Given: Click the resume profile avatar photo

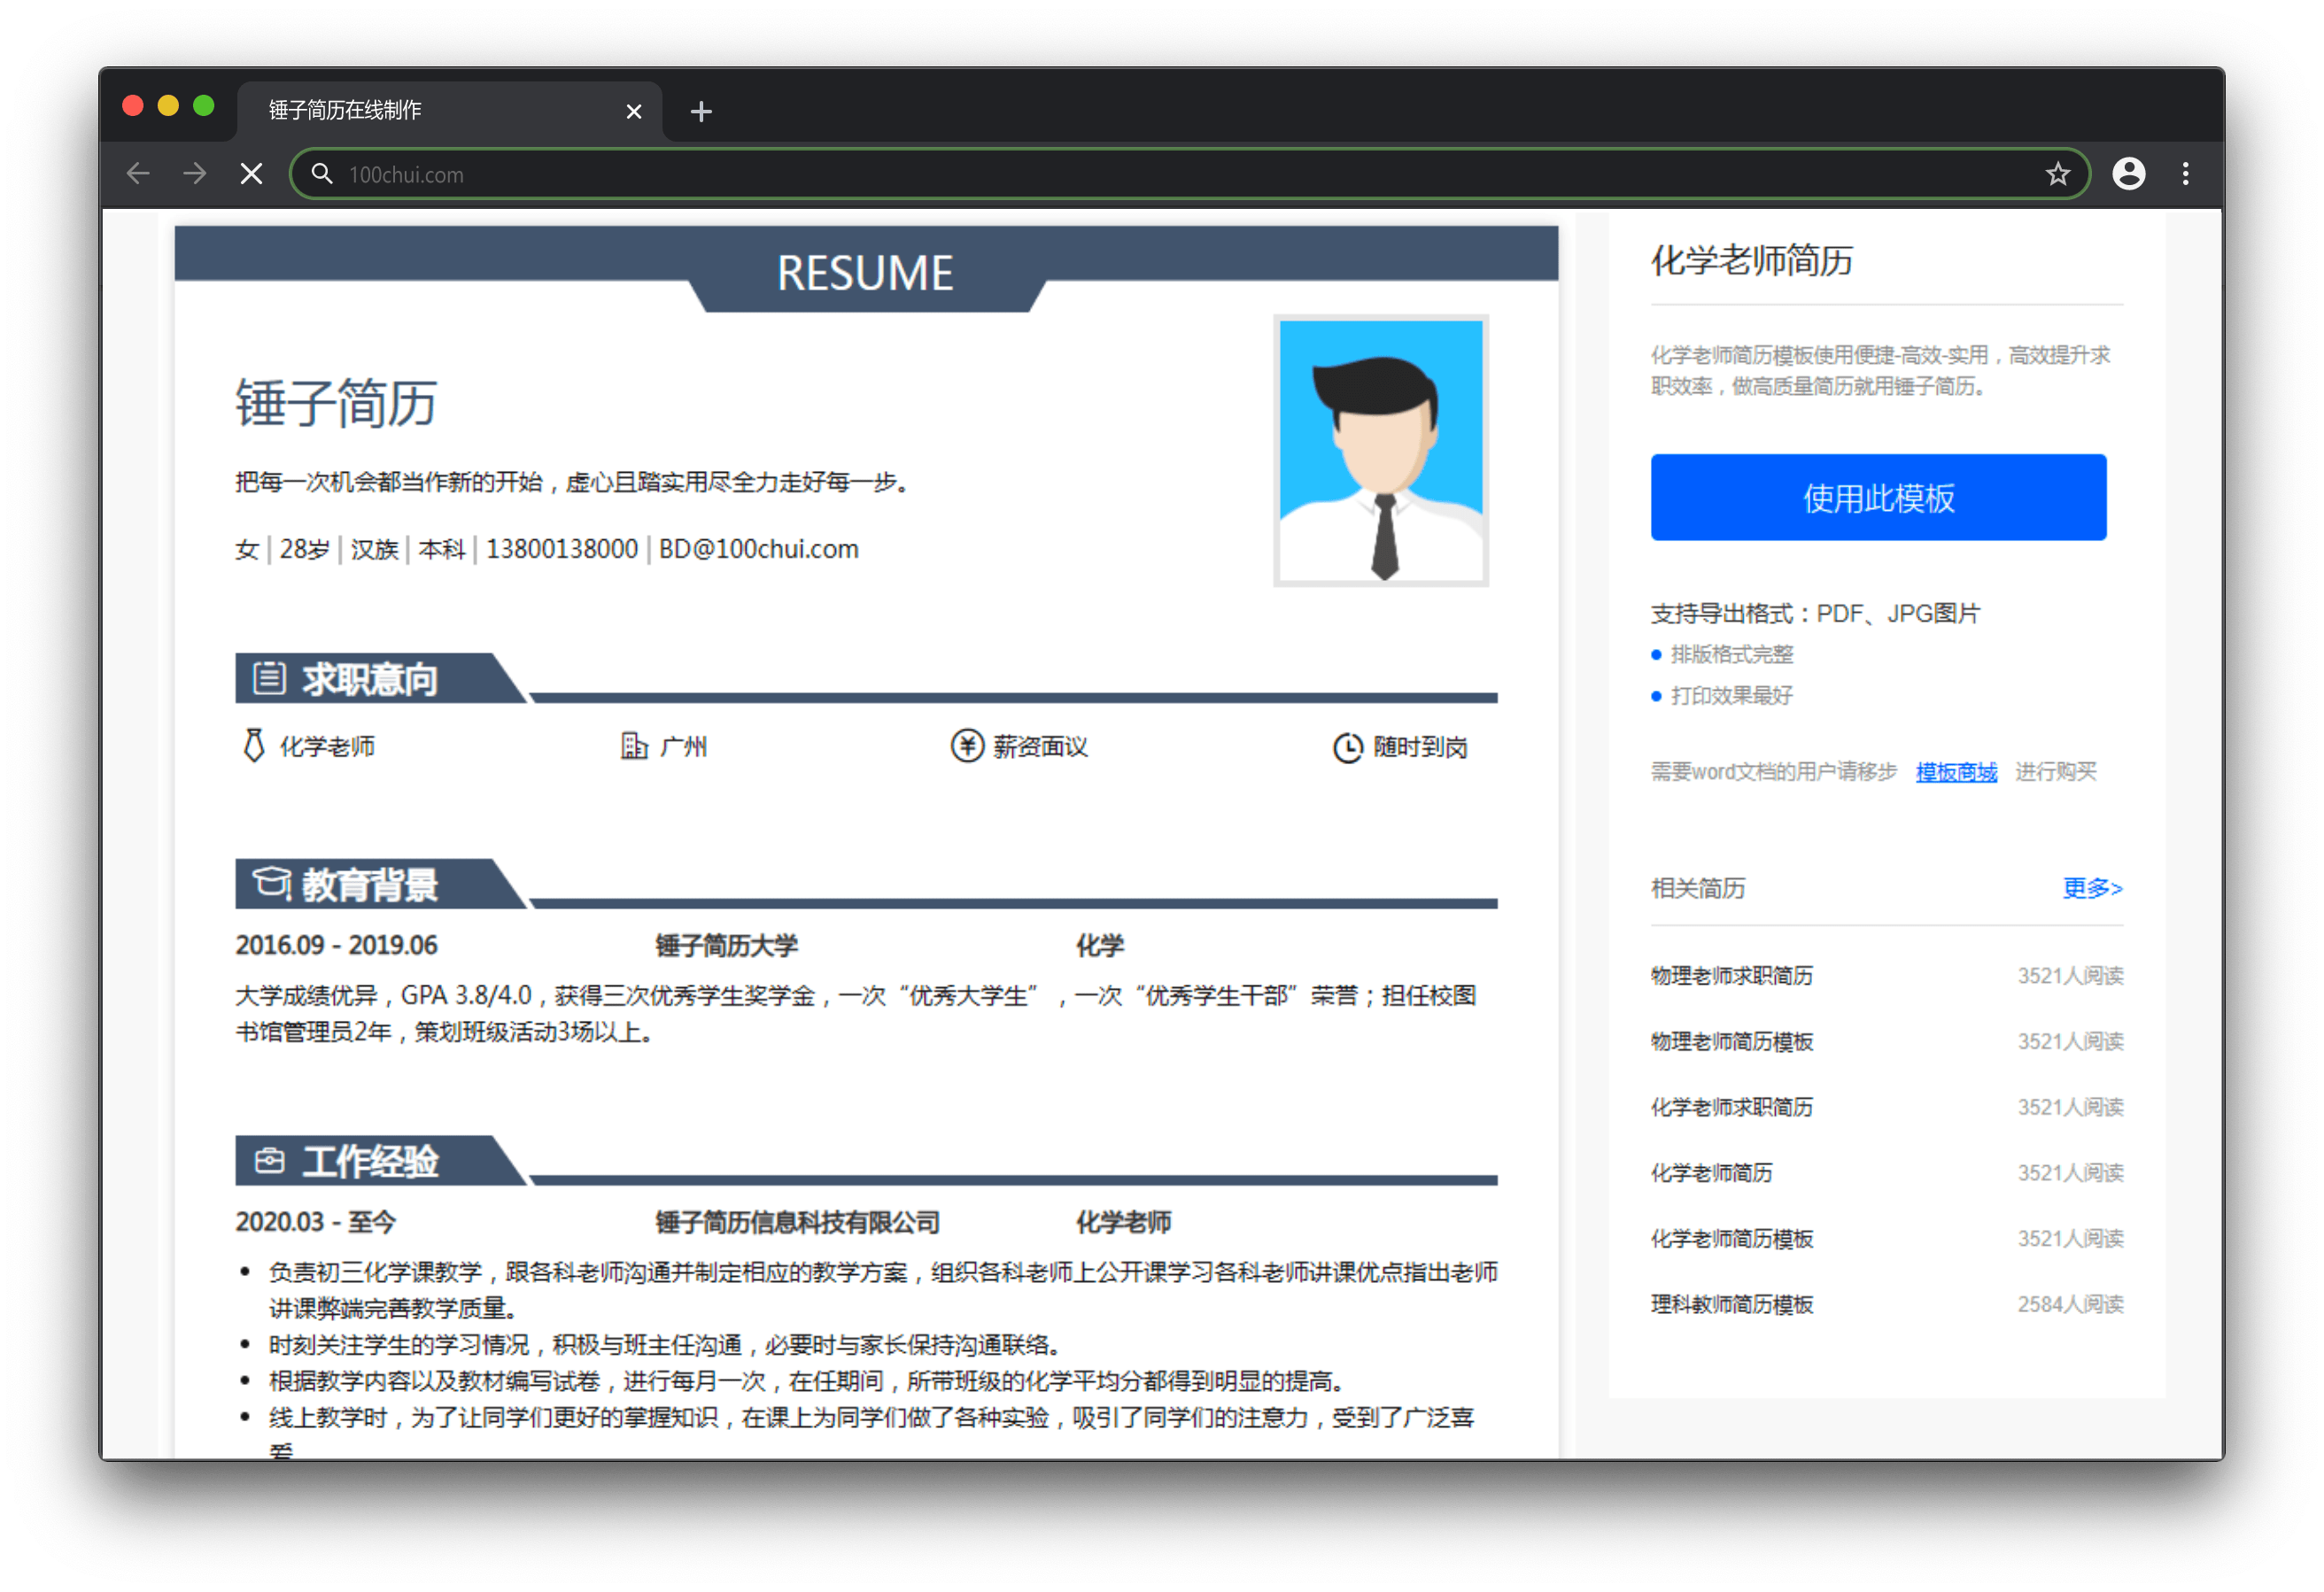Looking at the screenshot, I should click(1380, 451).
